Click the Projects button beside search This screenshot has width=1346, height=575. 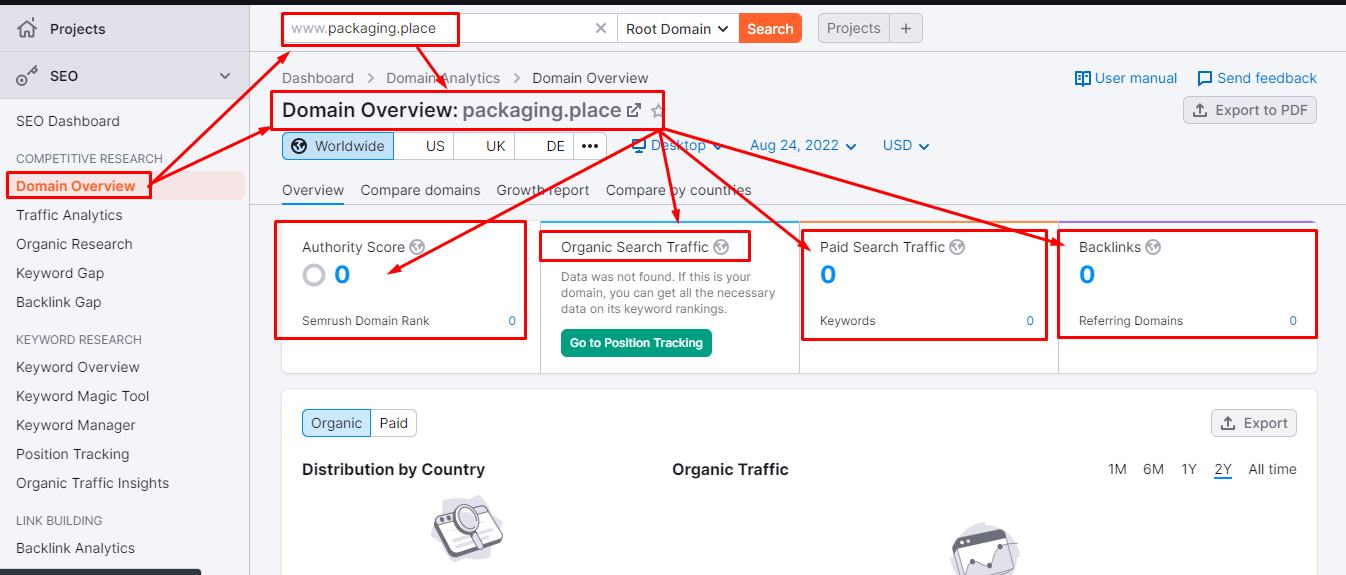click(x=854, y=28)
